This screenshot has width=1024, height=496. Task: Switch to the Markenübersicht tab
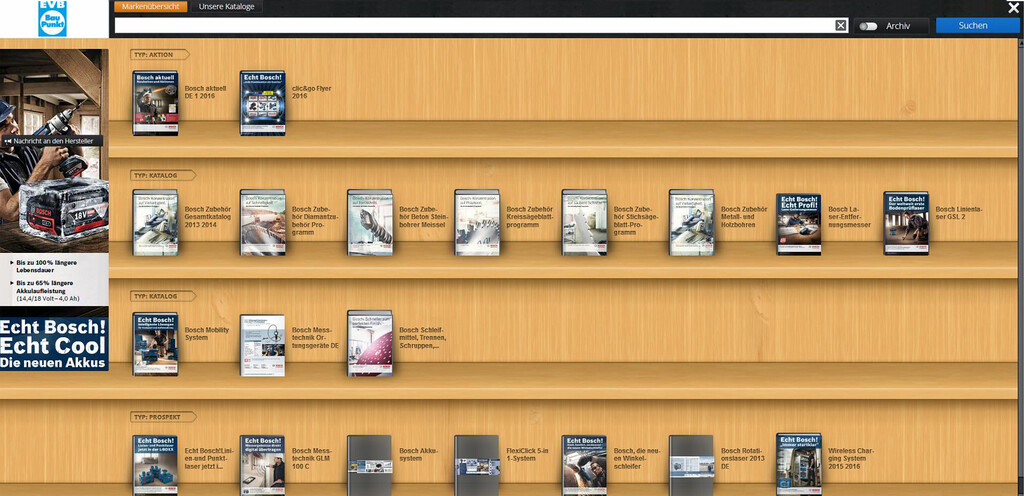tap(151, 7)
